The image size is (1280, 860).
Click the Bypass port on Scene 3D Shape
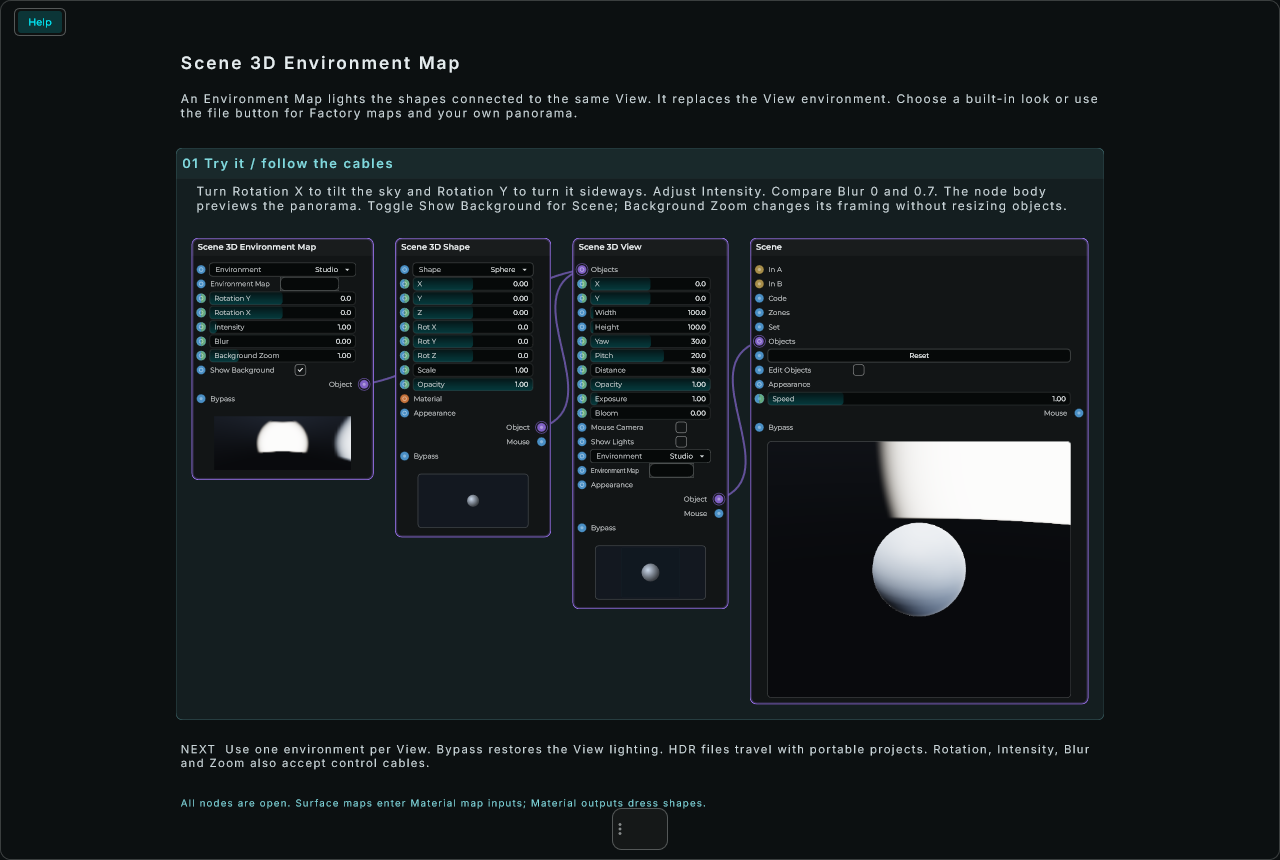click(405, 456)
